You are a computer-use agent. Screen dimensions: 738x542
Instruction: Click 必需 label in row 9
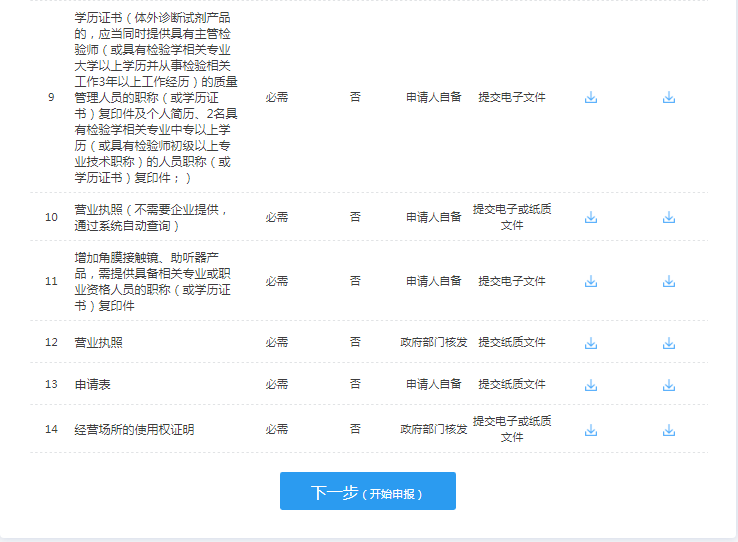pyautogui.click(x=277, y=98)
